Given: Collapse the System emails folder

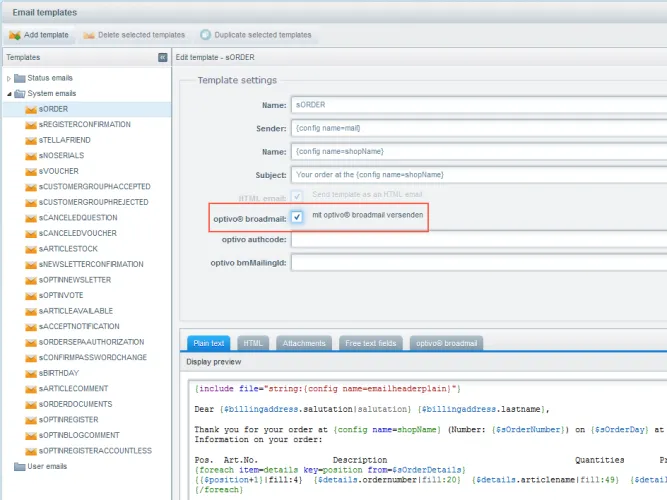Looking at the screenshot, I should coord(9,94).
